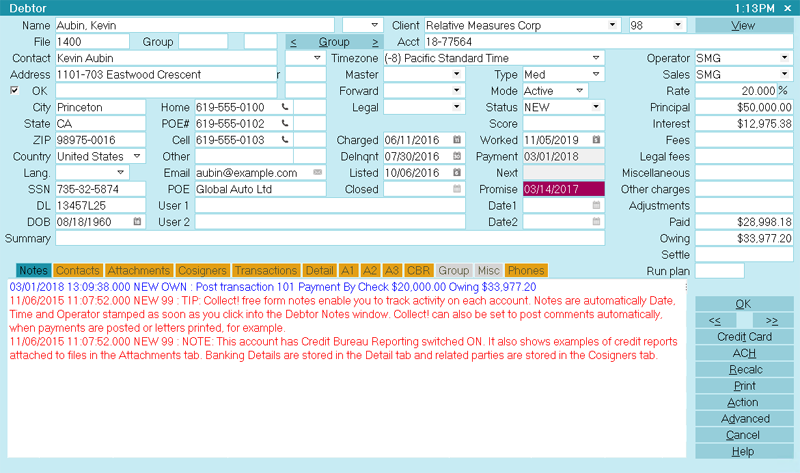The image size is (800, 473).
Task: Go to previous debtor with << button
Action: point(715,320)
